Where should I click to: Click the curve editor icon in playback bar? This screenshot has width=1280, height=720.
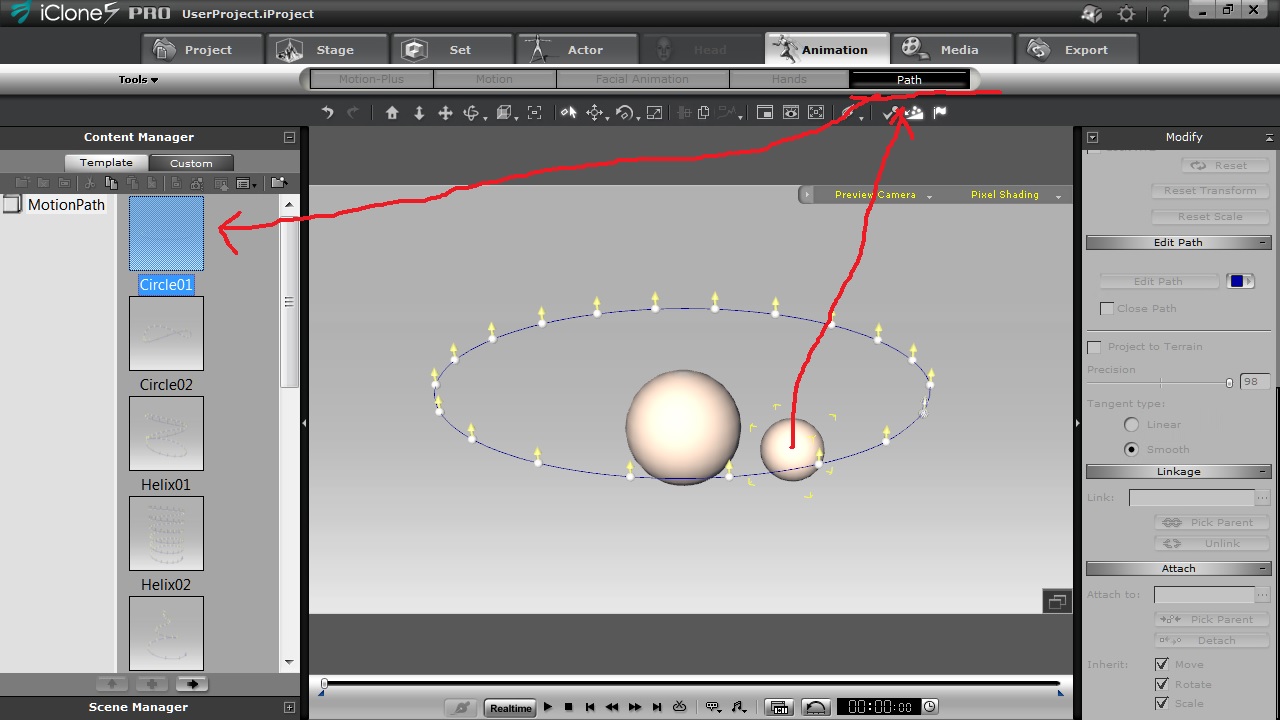click(816, 707)
